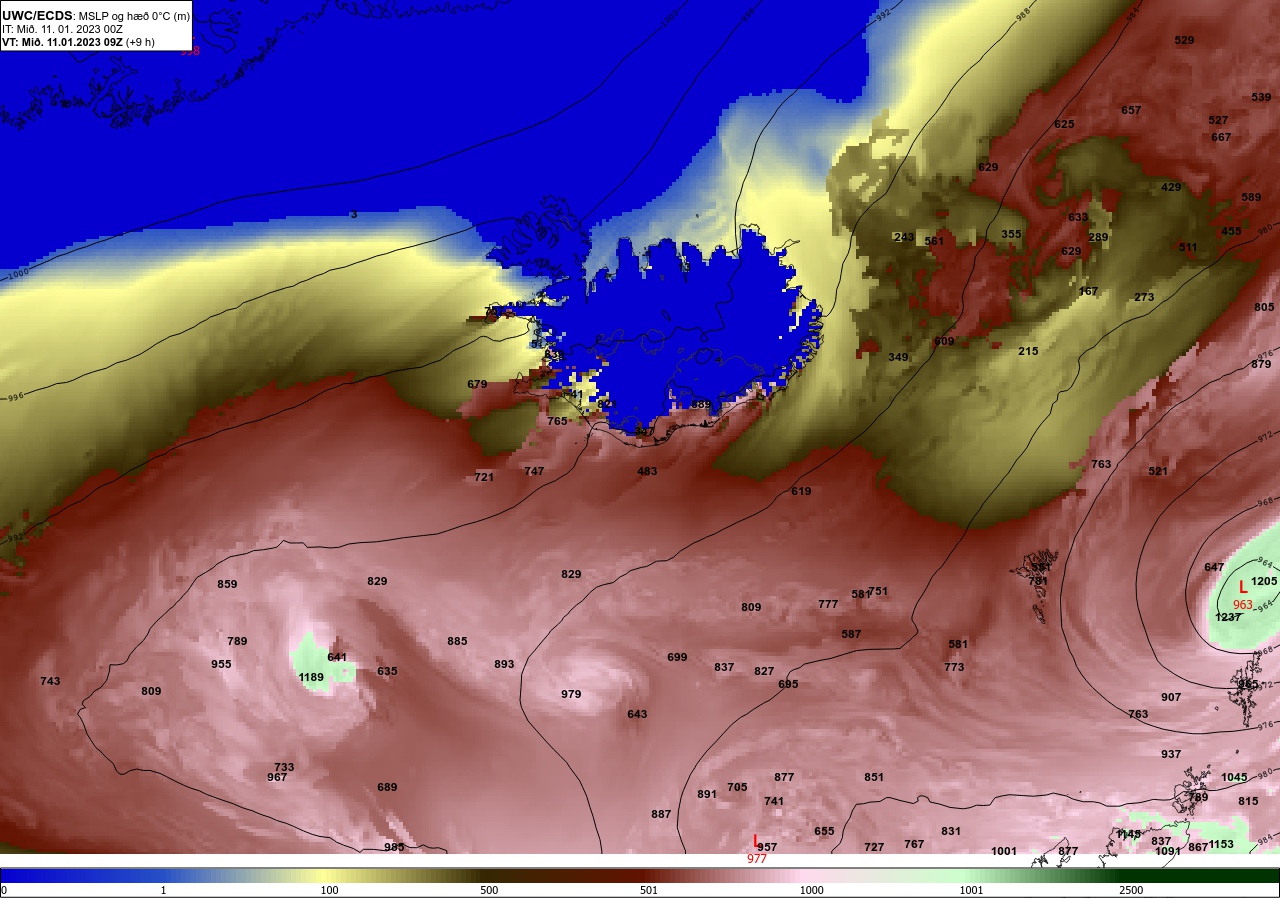
Task: Click the height value 529
Action: click(x=1184, y=40)
